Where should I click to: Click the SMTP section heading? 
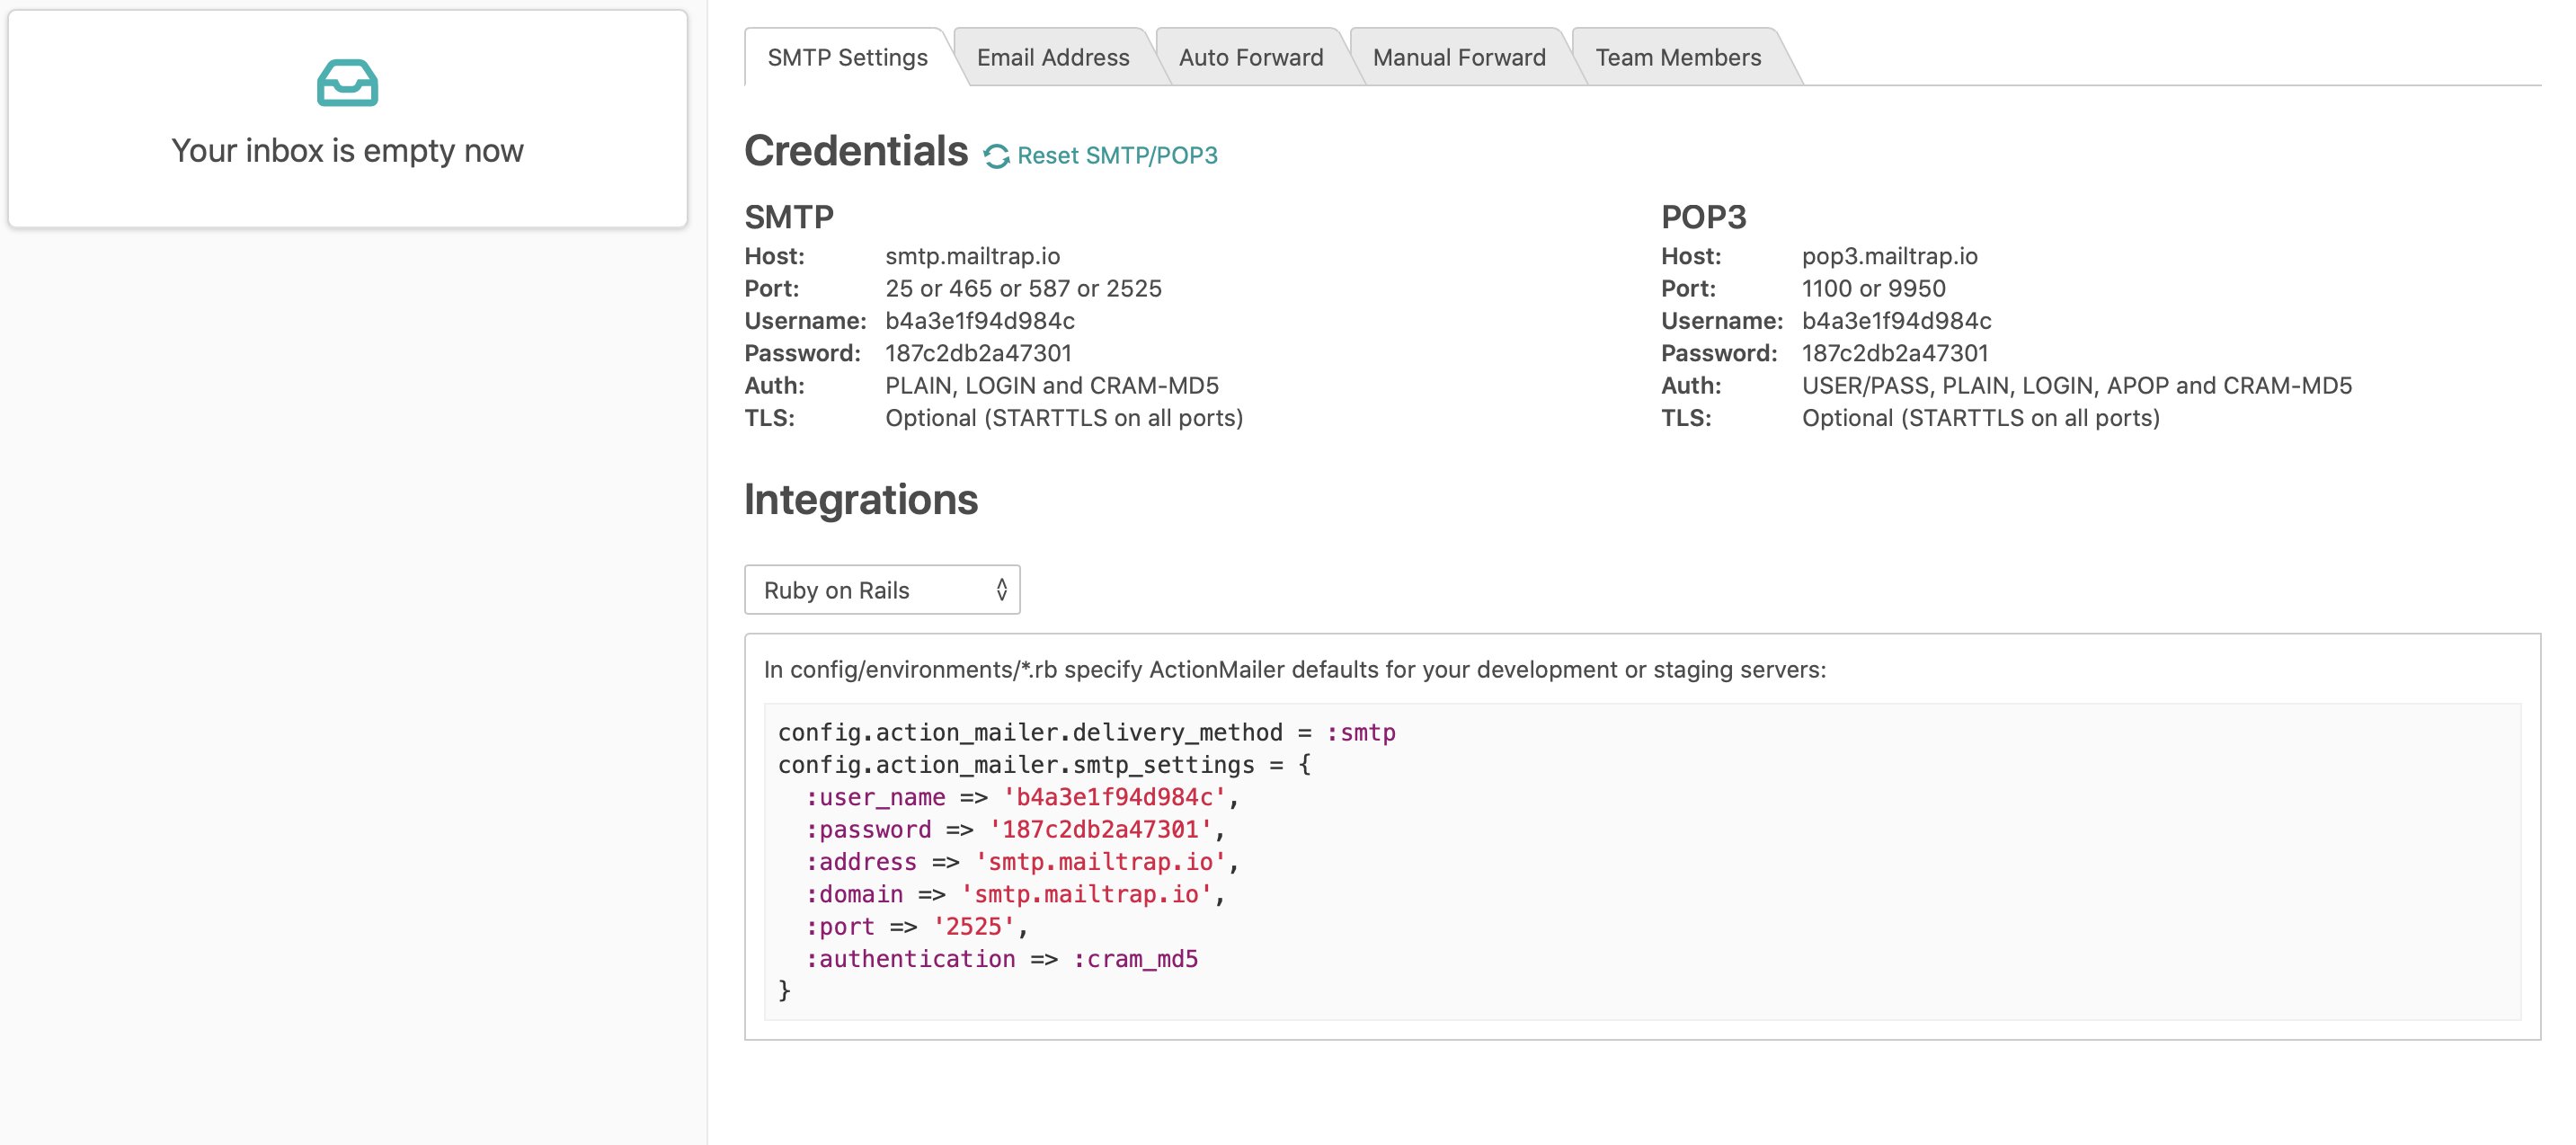[x=789, y=217]
